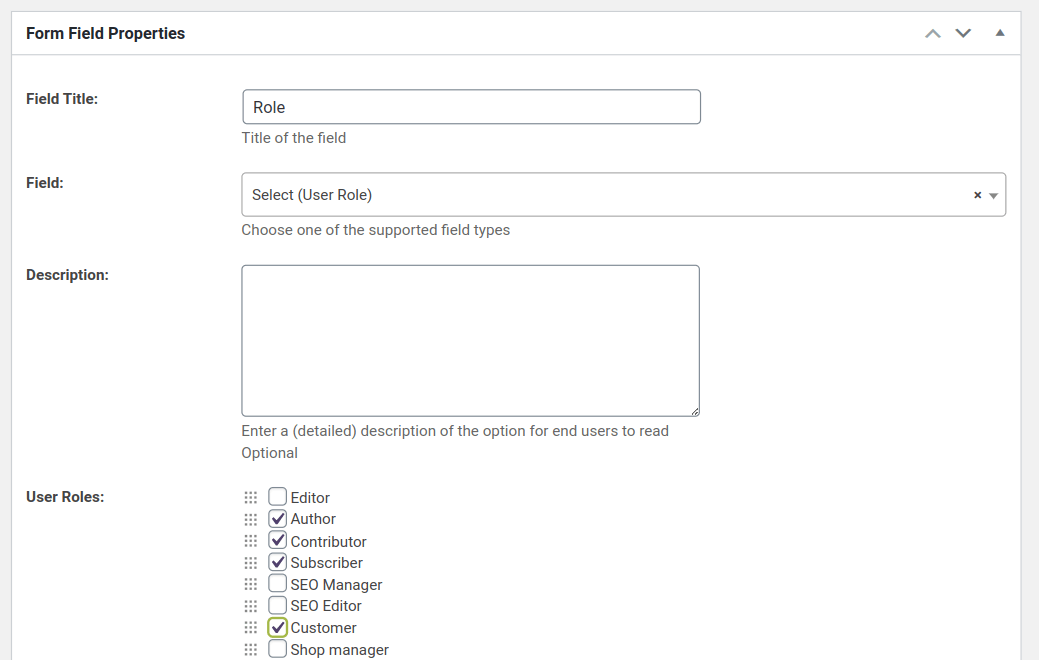This screenshot has height=660, width=1039.
Task: Uncheck the Subscriber role checkbox
Action: coord(278,562)
